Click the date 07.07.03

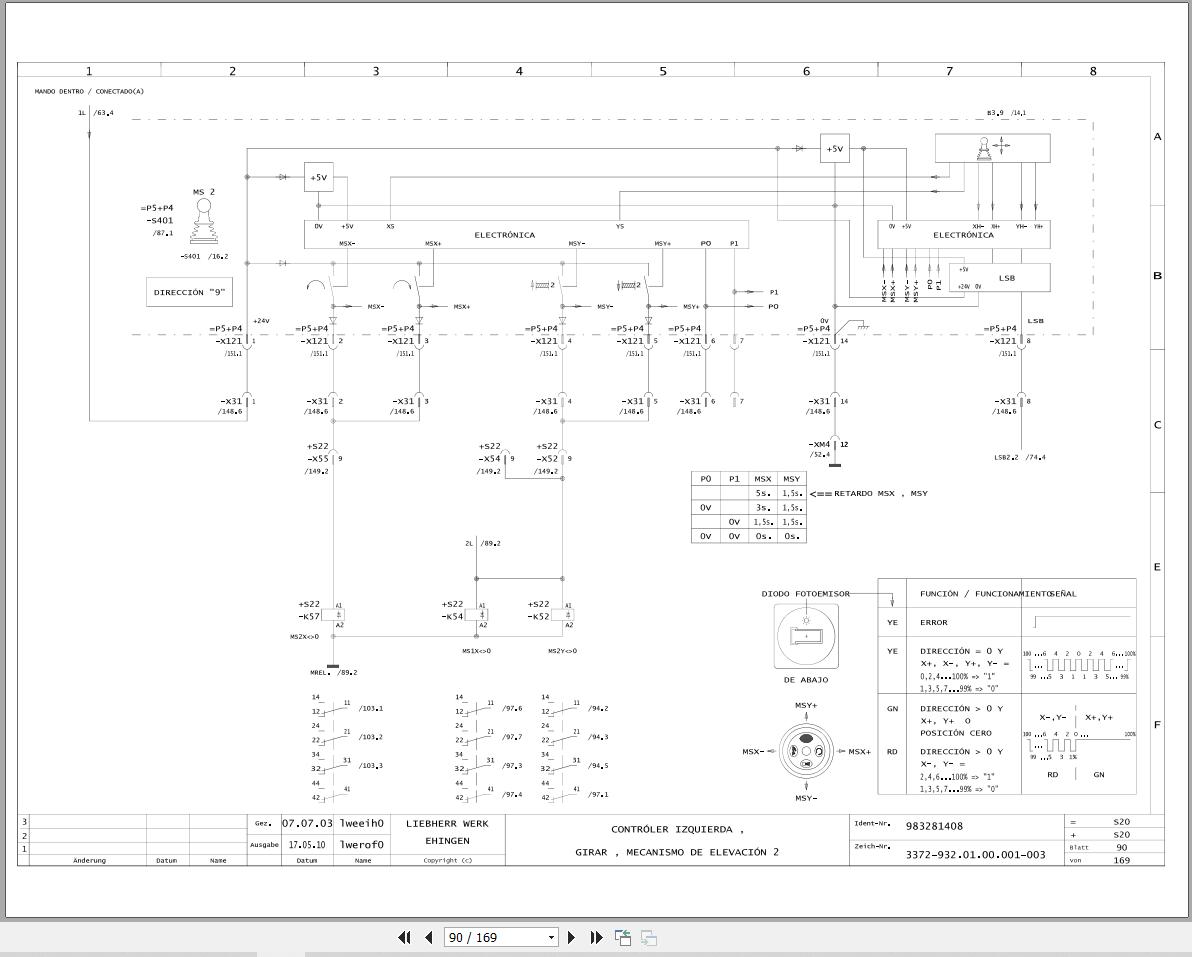(307, 823)
